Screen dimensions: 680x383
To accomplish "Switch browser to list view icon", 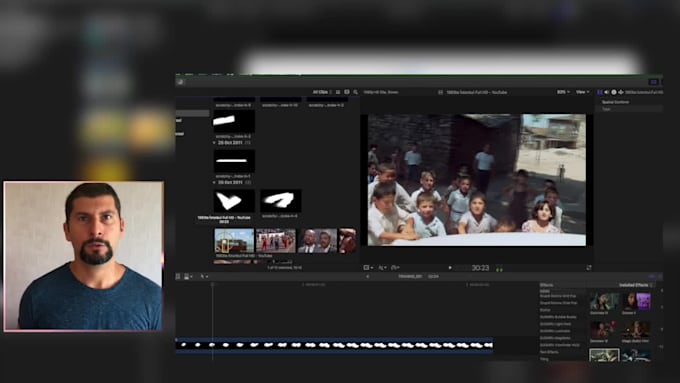I will (338, 92).
